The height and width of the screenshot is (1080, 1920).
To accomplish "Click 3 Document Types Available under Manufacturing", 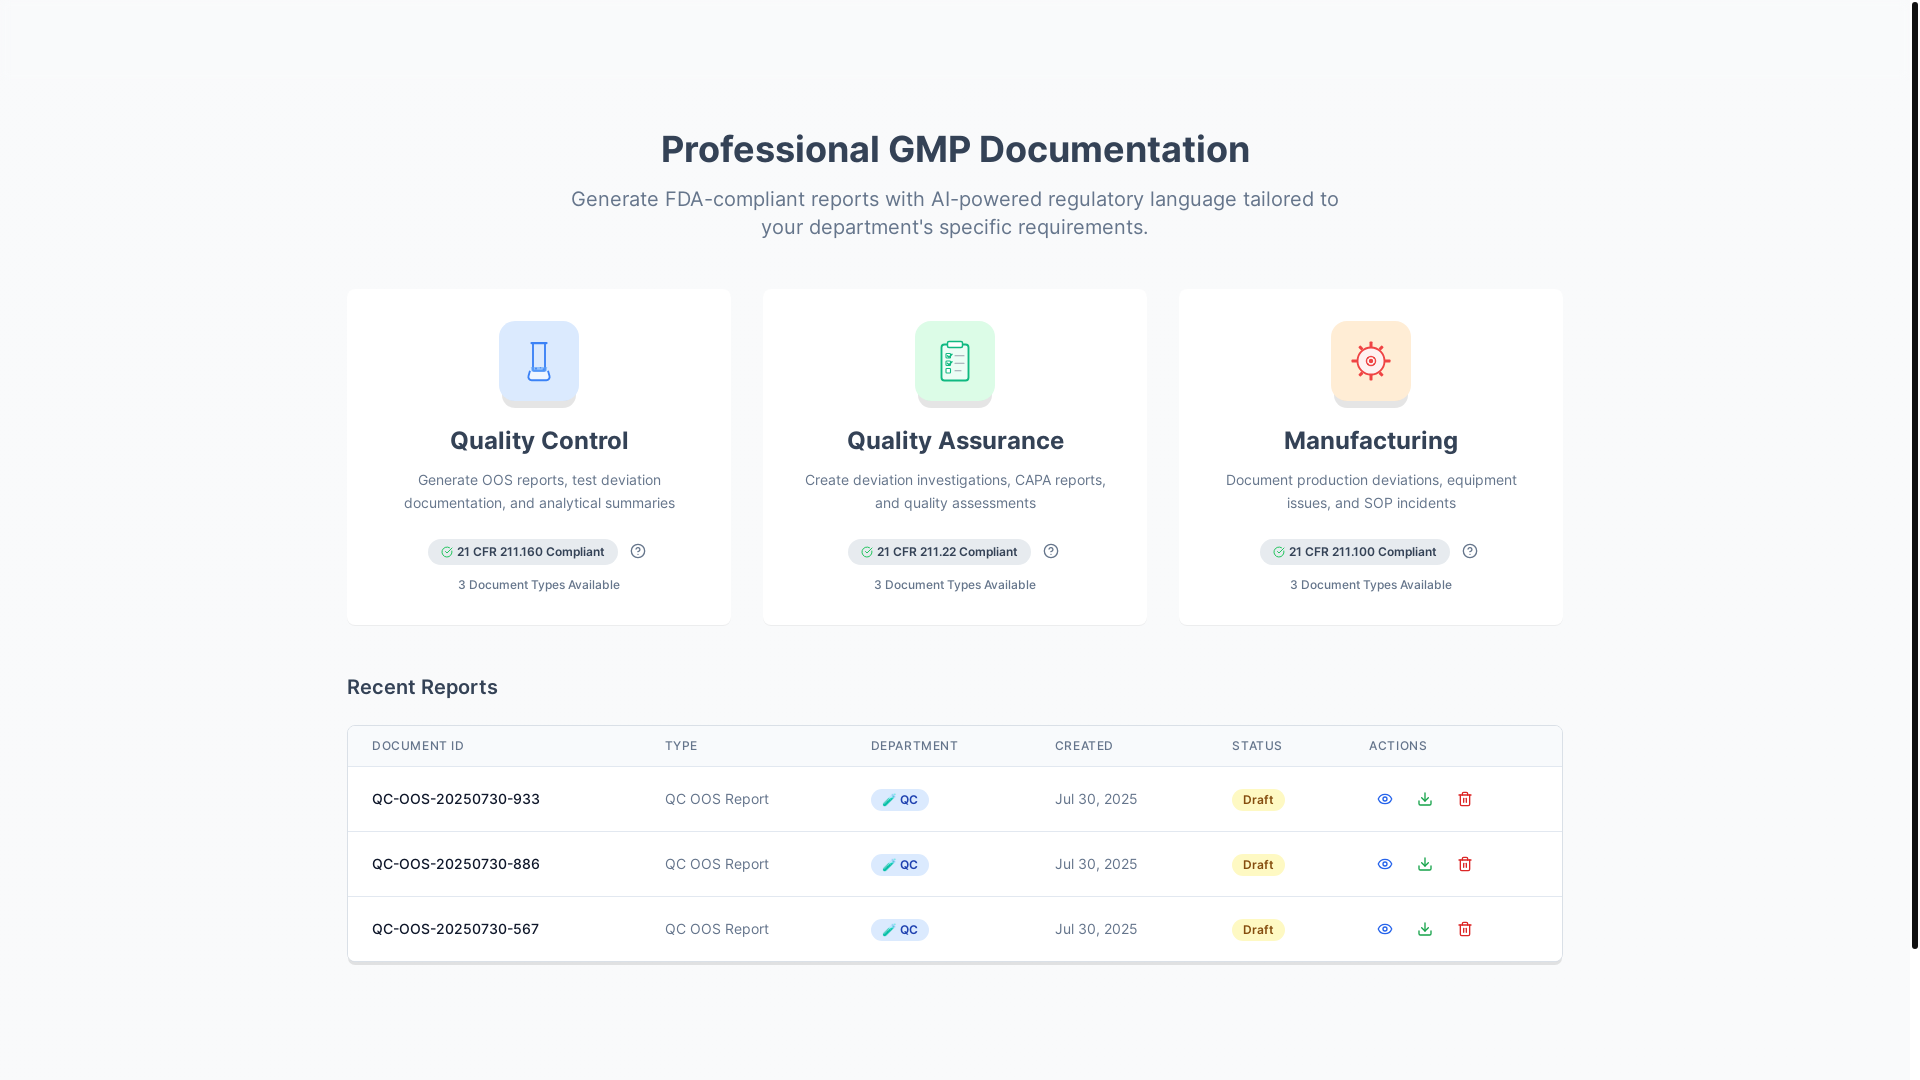I will 1371,585.
